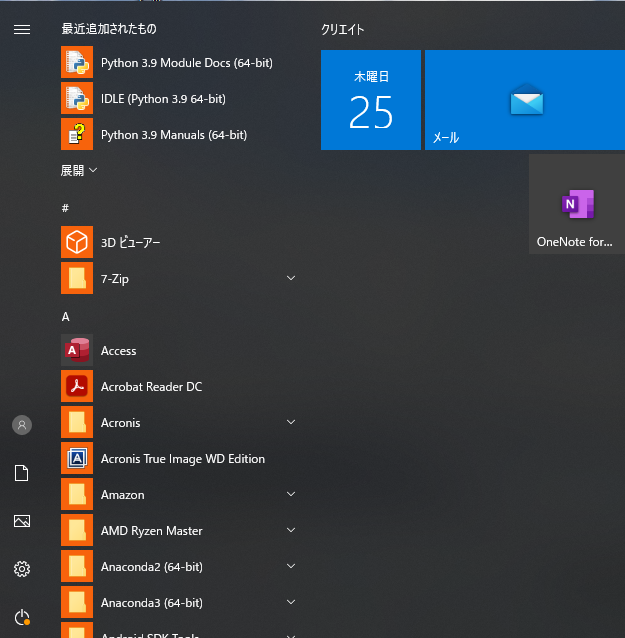Open Python 3.9 Manuals help icon
The width and height of the screenshot is (625, 638).
(x=77, y=134)
